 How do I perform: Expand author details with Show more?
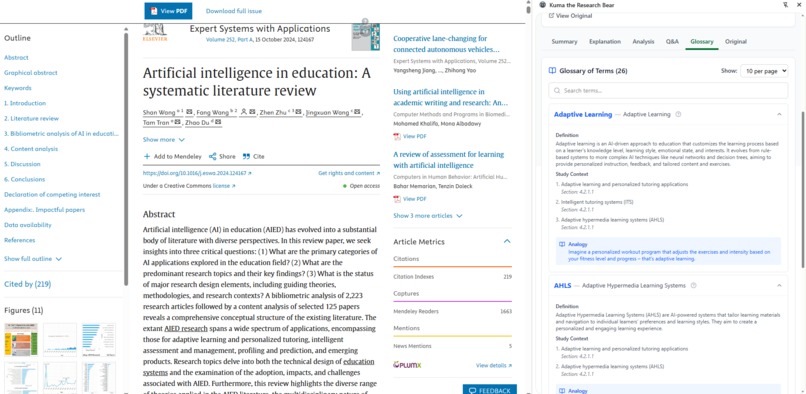163,139
